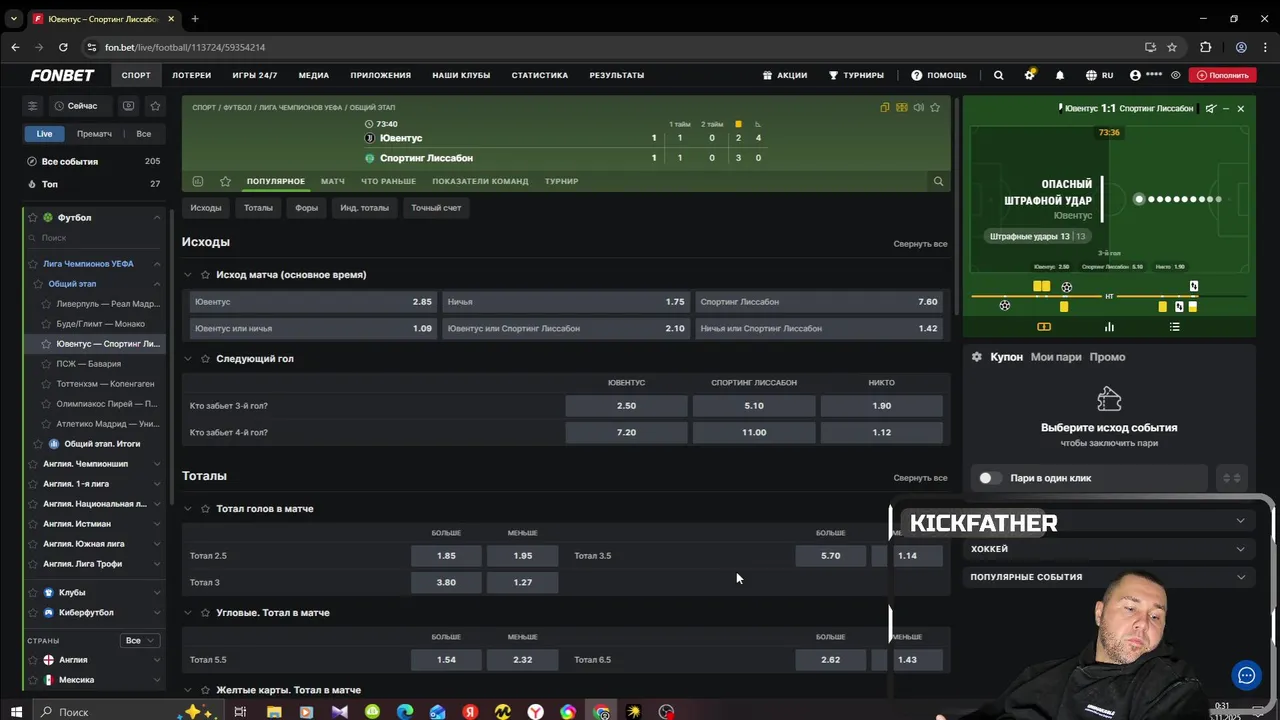Click the sidebar Поиск search field
Image resolution: width=1280 pixels, height=720 pixels.
(95, 238)
